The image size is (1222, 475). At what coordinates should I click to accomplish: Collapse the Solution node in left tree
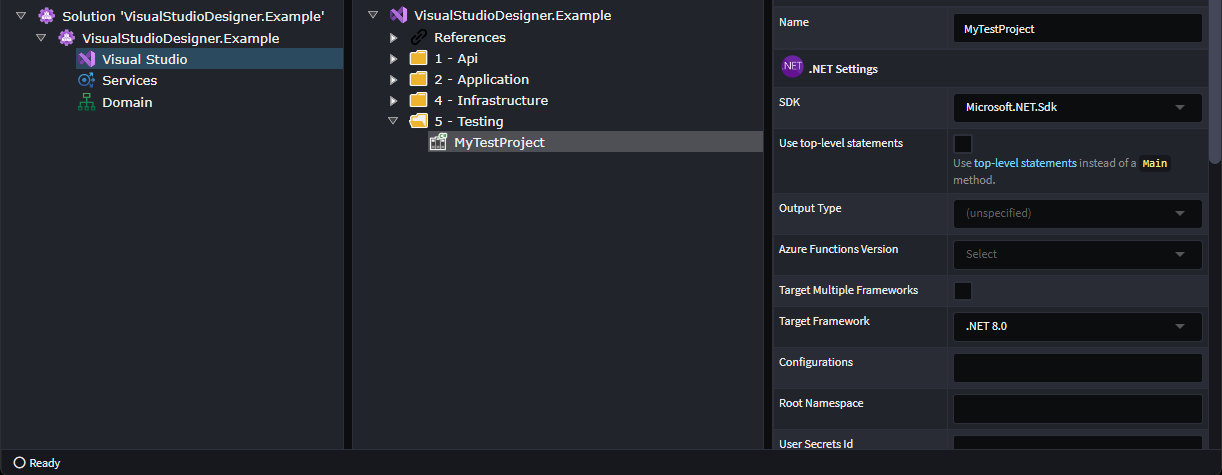coord(20,16)
